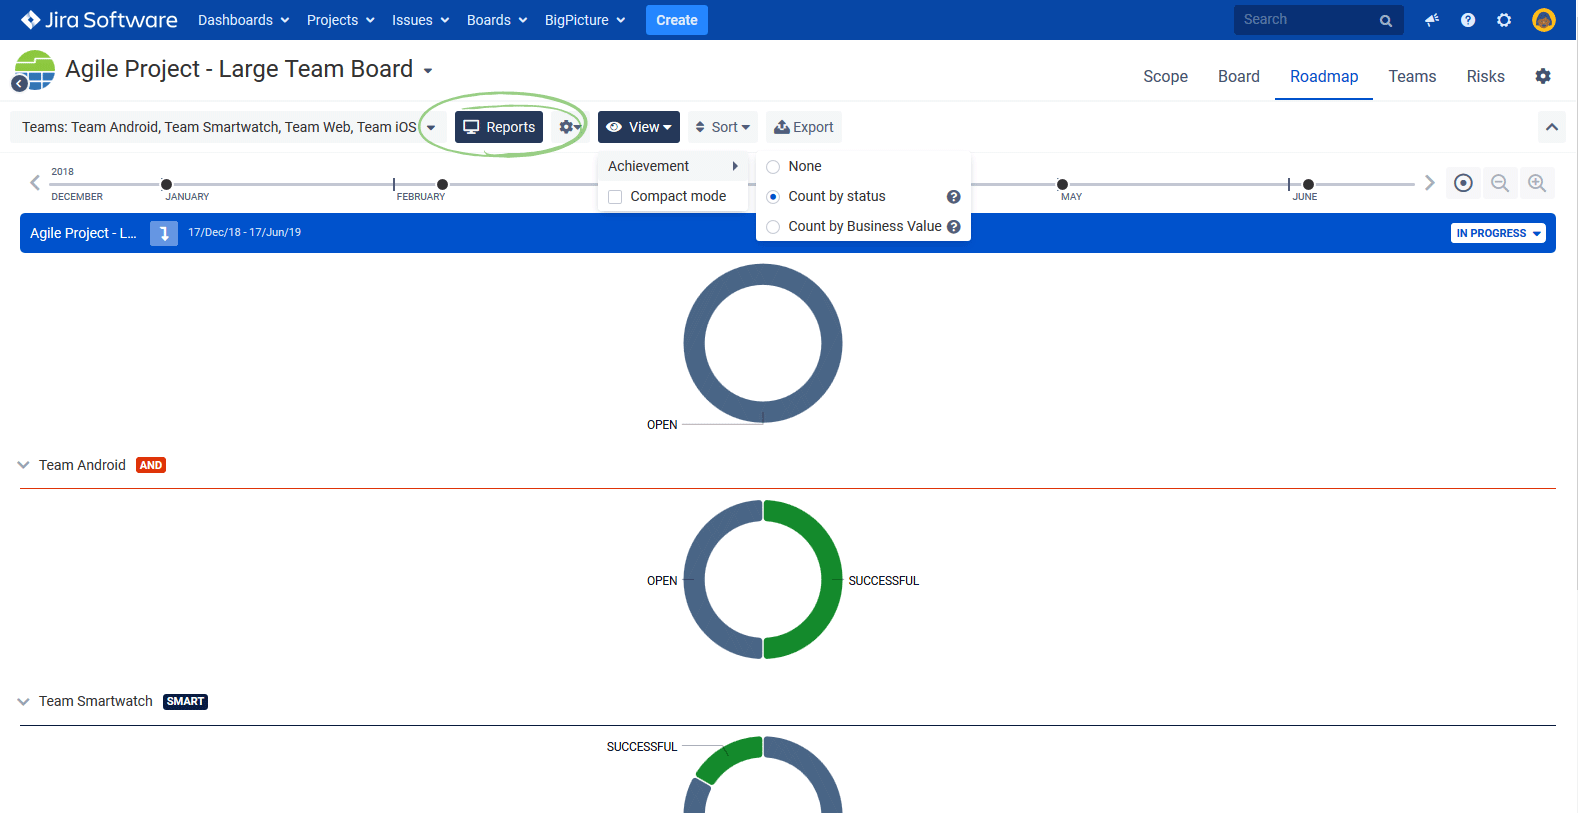This screenshot has height=813, width=1578.
Task: Click the January timeline marker dot
Action: point(166,184)
